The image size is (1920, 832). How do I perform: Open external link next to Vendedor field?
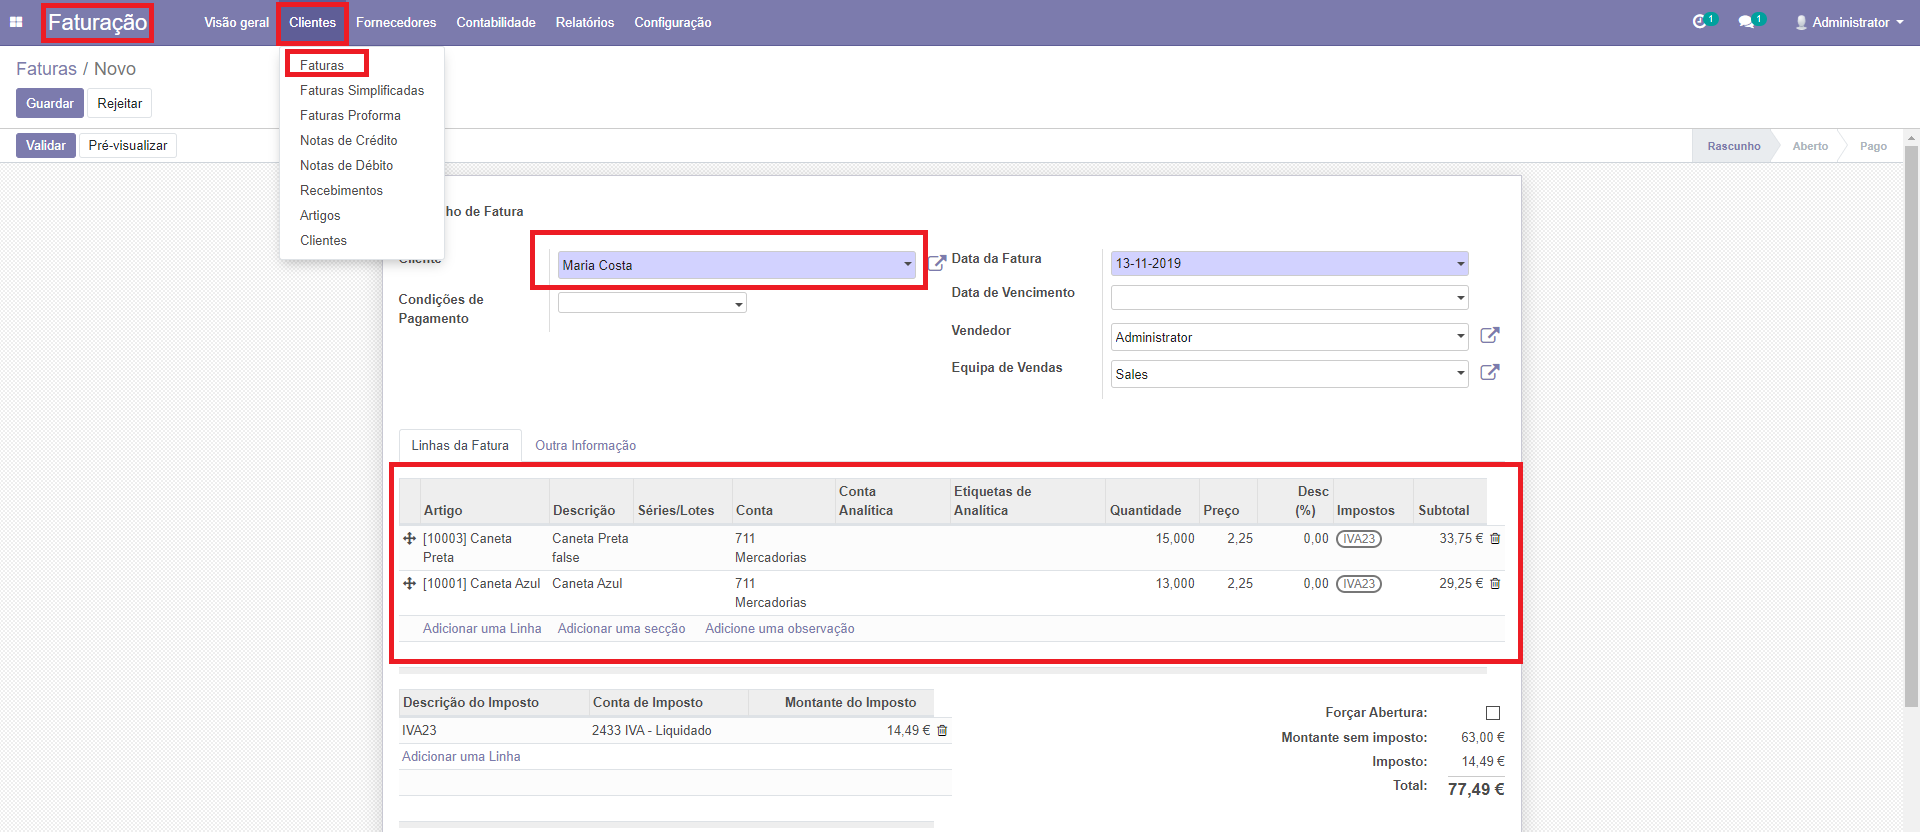1489,336
